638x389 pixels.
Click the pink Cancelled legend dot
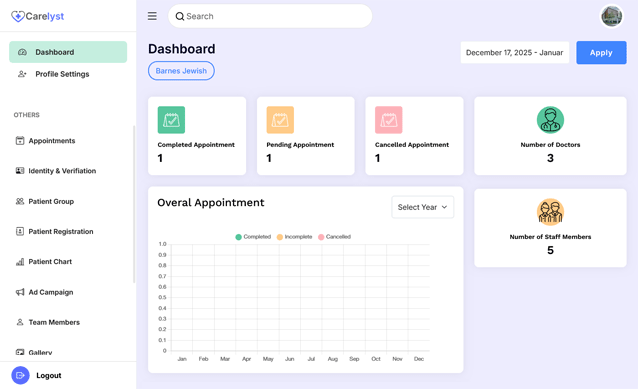321,237
